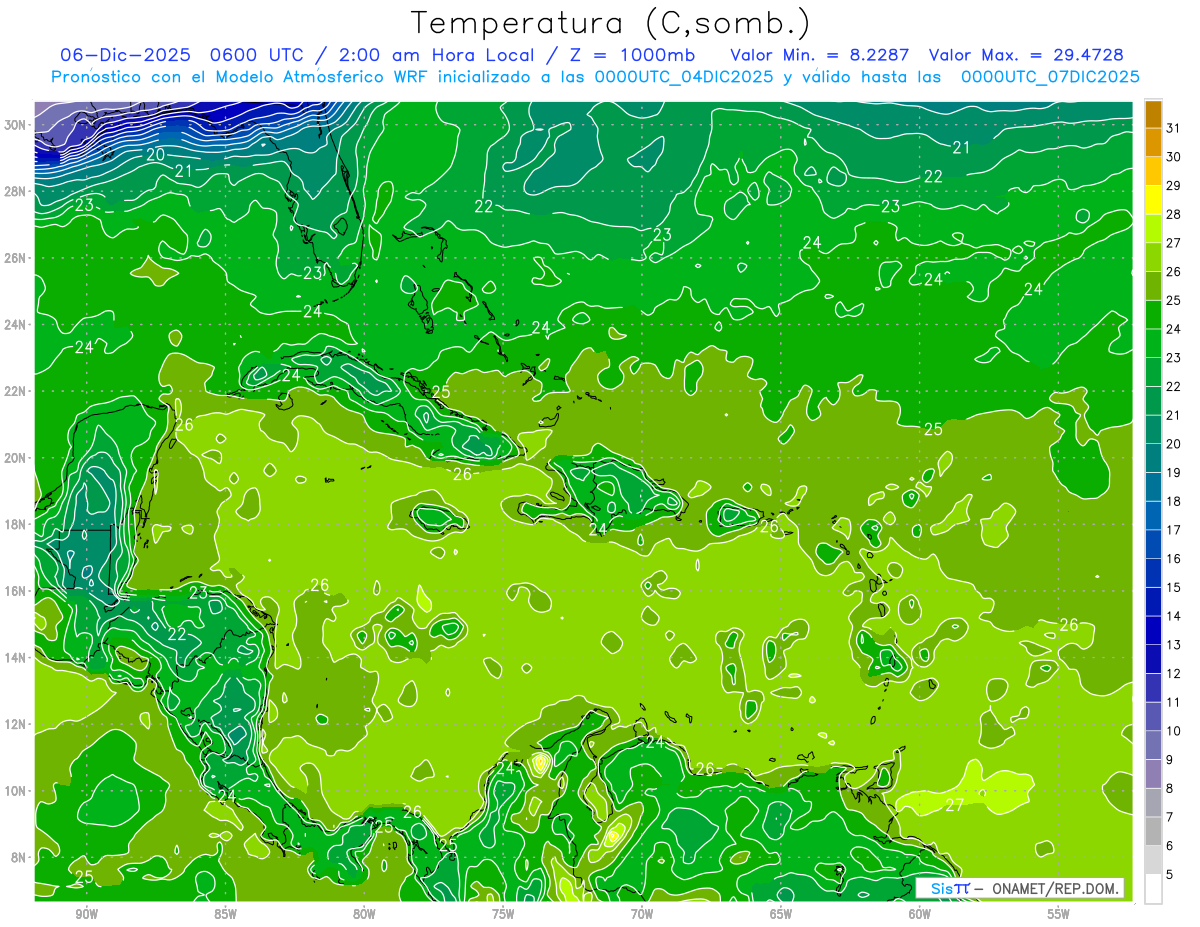Click the 65W longitude axis label
This screenshot has height=927, width=1200.
[x=781, y=914]
